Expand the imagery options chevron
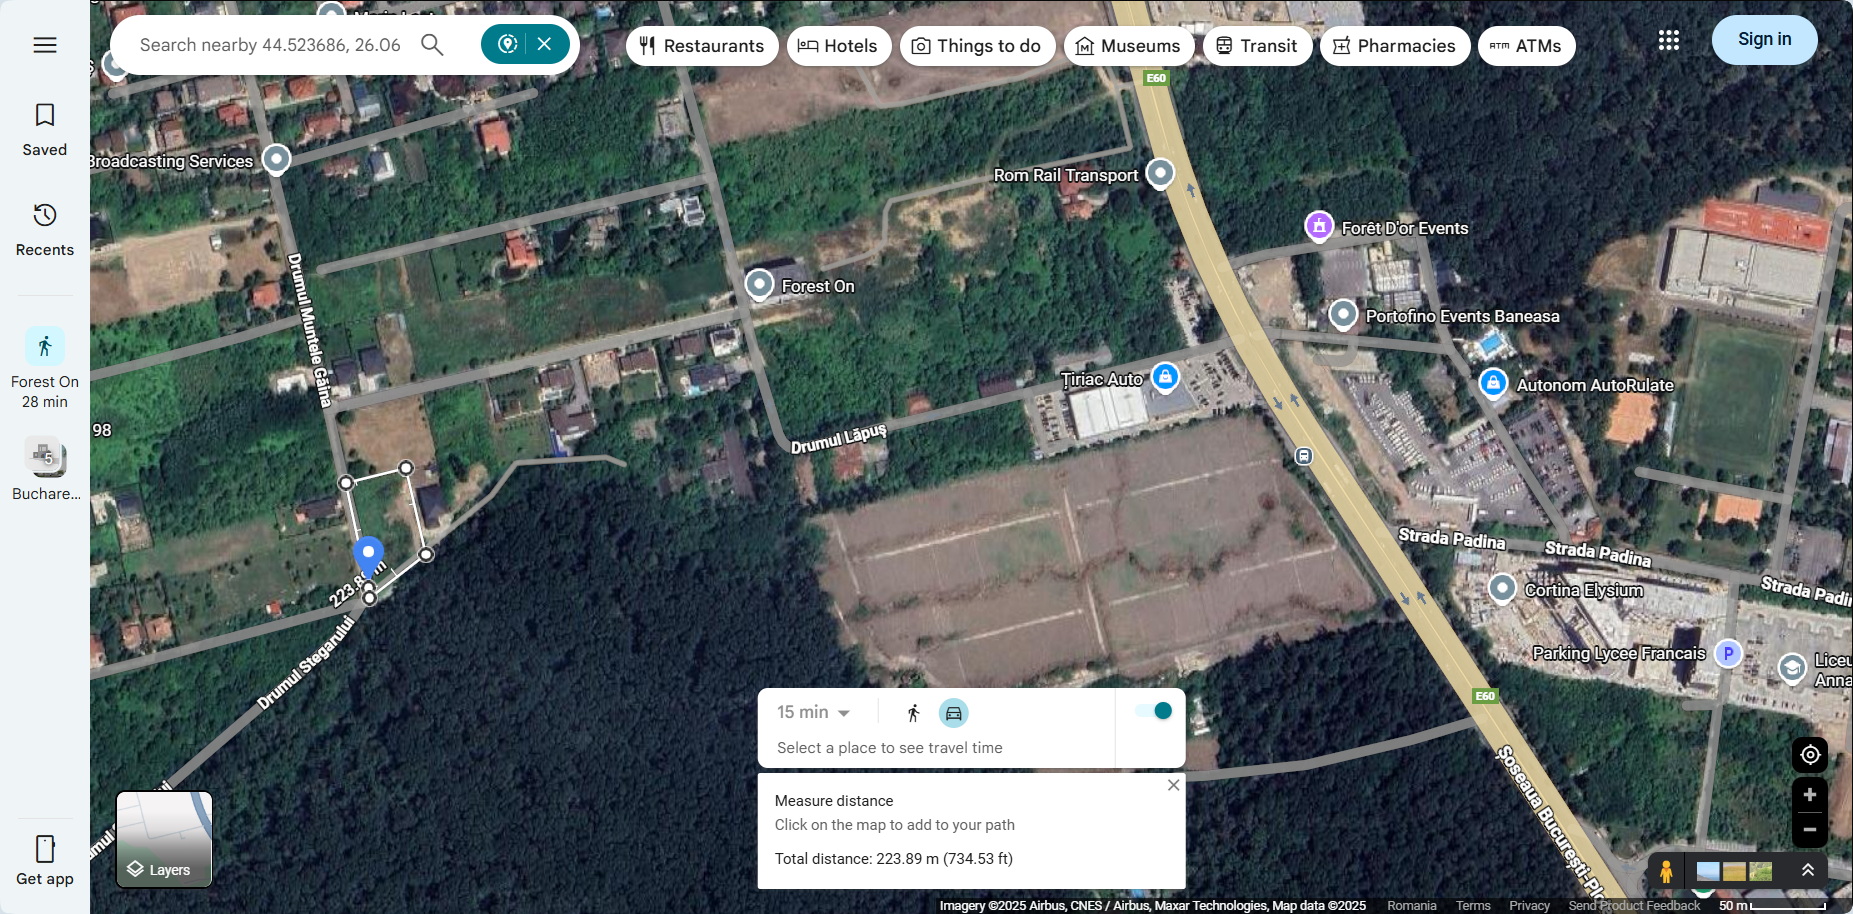This screenshot has height=914, width=1853. pyautogui.click(x=1807, y=870)
